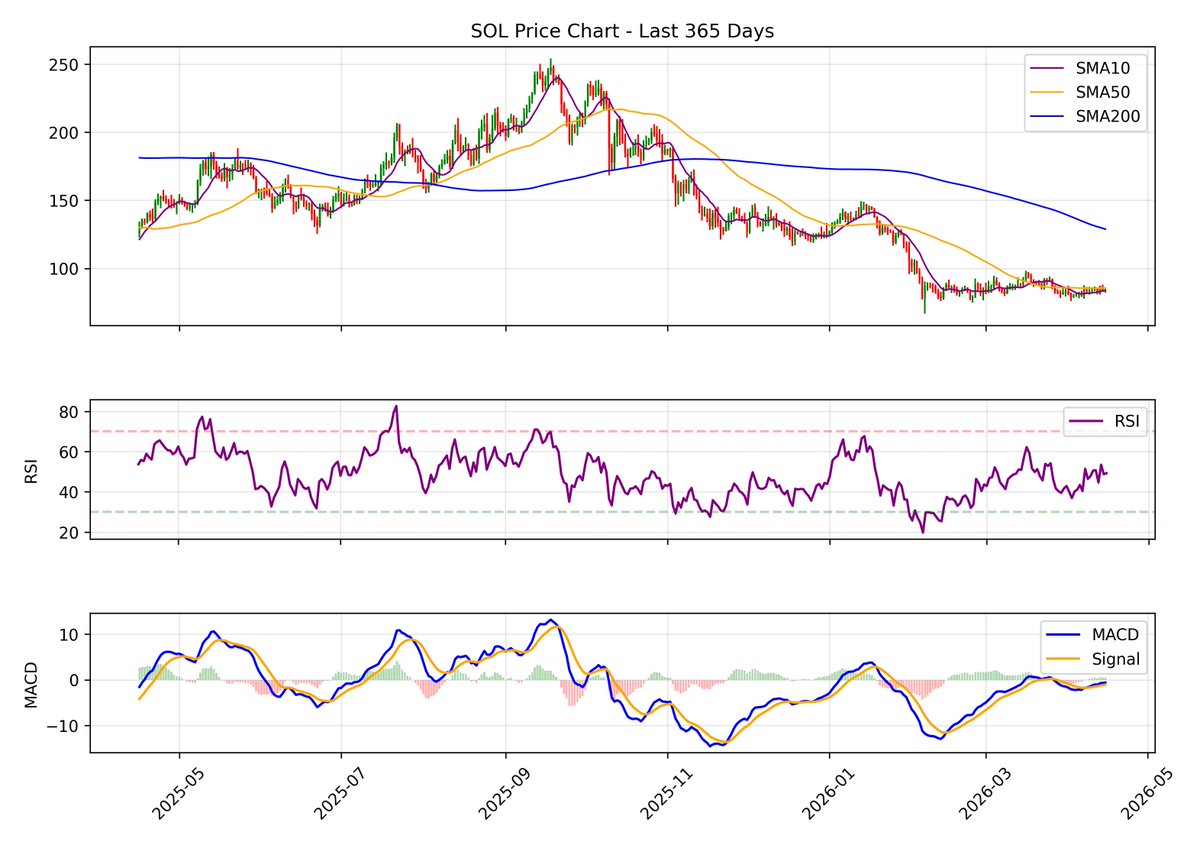
Task: Click the chart title SOL Price Chart
Action: 622,31
